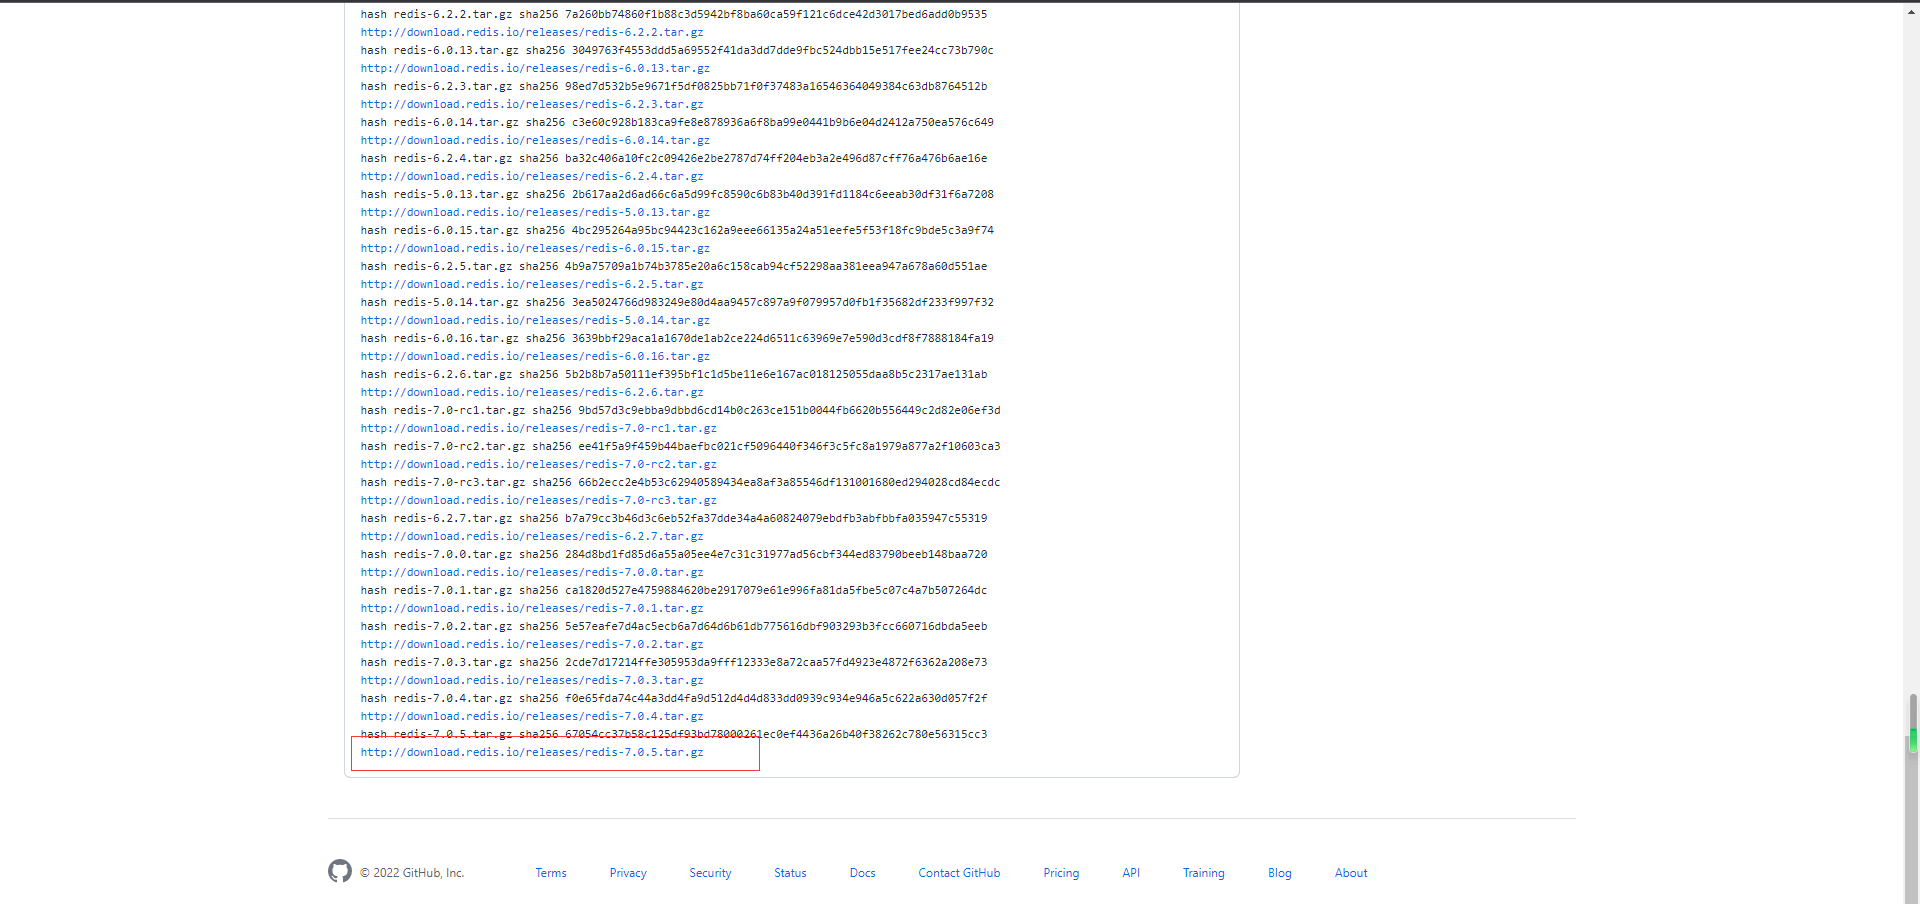Click the redis-6.2.7.tar.gz download URL
The width and height of the screenshot is (1920, 904).
tap(532, 536)
